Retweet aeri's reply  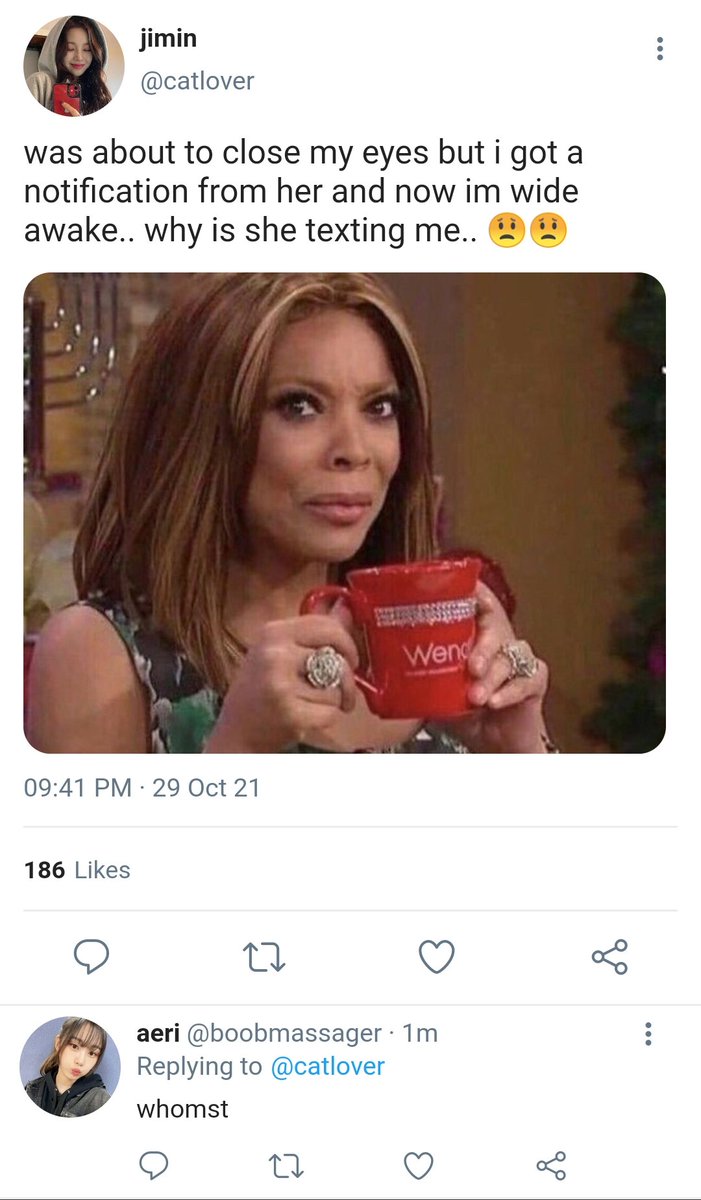[x=284, y=1165]
